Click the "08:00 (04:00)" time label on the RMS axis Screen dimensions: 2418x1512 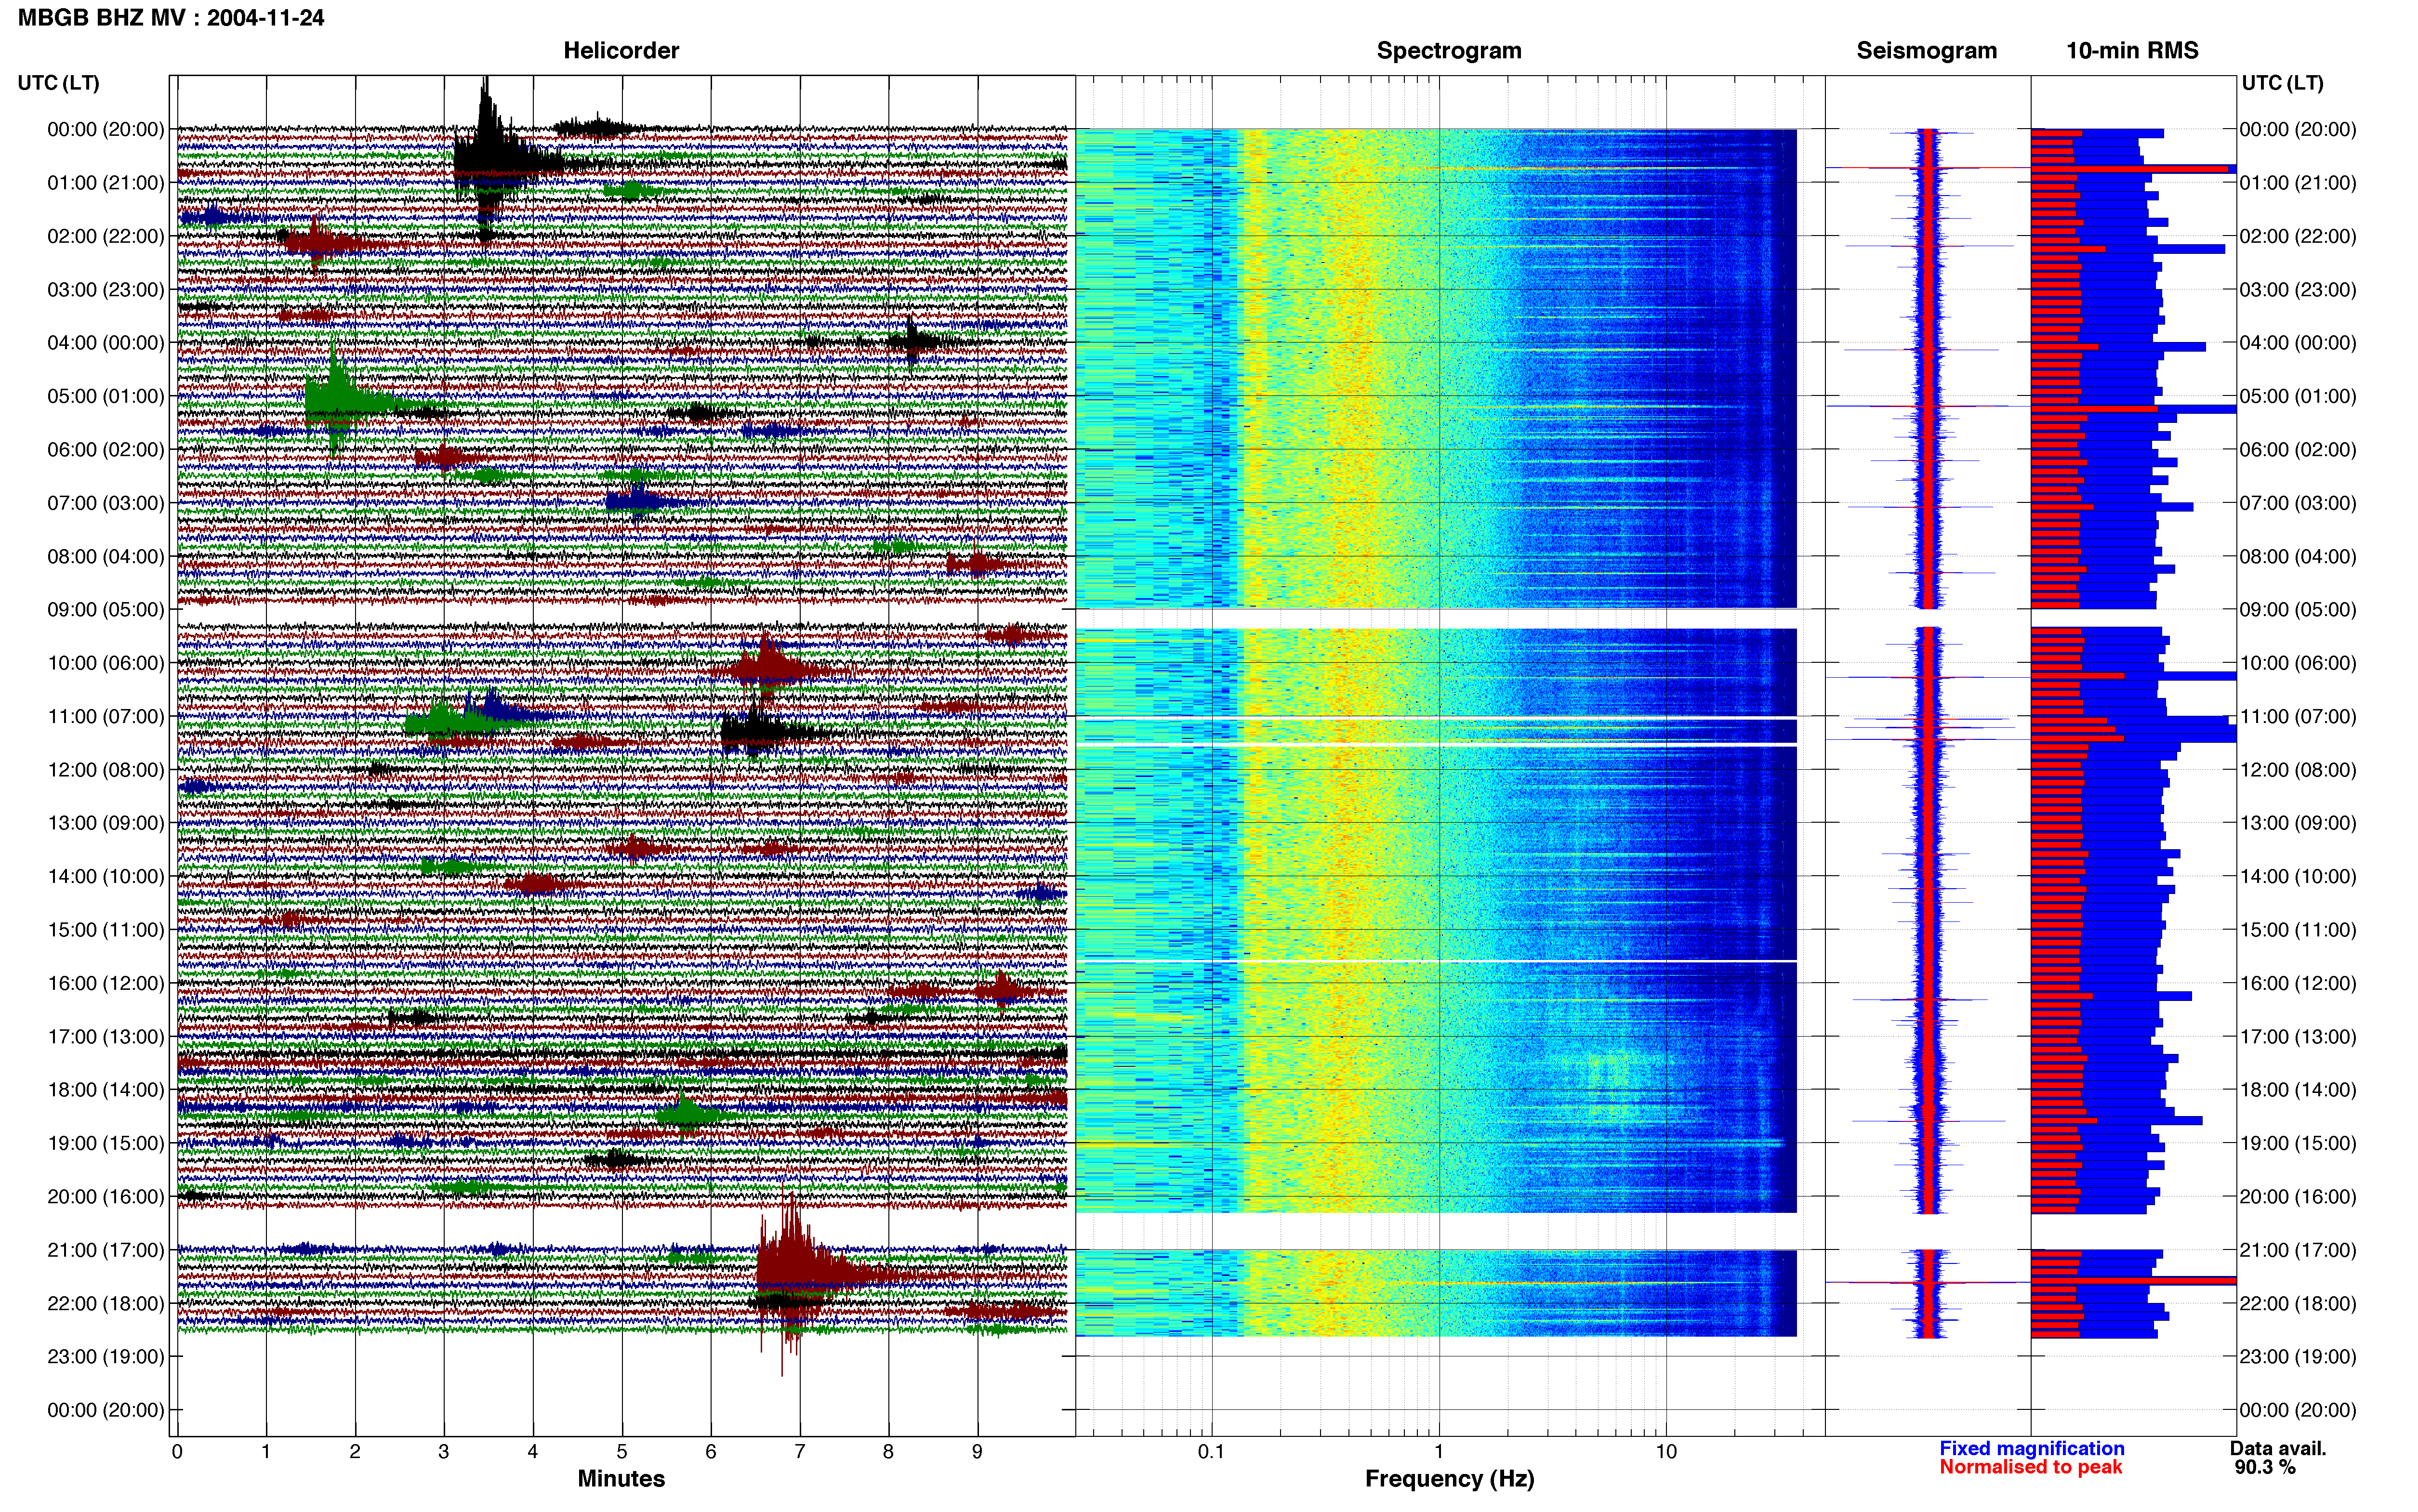coord(2298,556)
